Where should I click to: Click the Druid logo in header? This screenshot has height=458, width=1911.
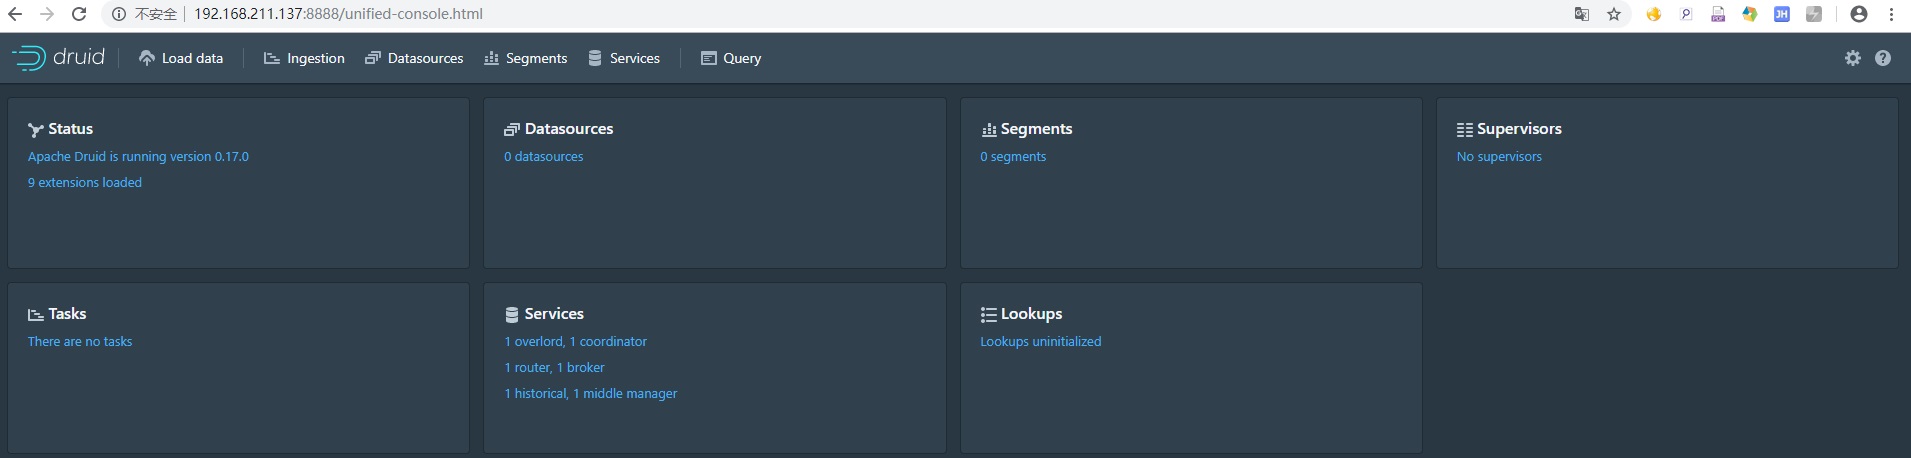(x=58, y=58)
